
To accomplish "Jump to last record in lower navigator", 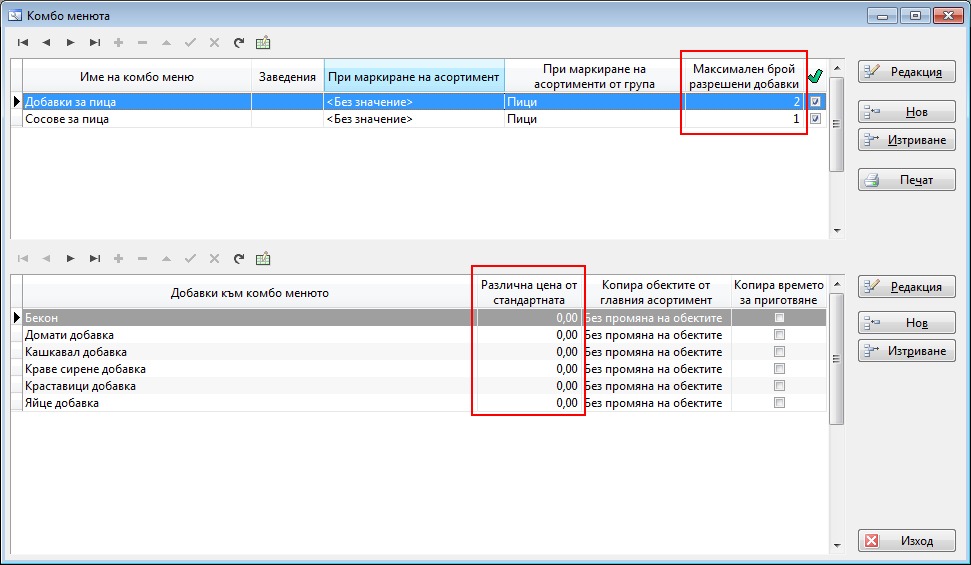I will click(94, 259).
